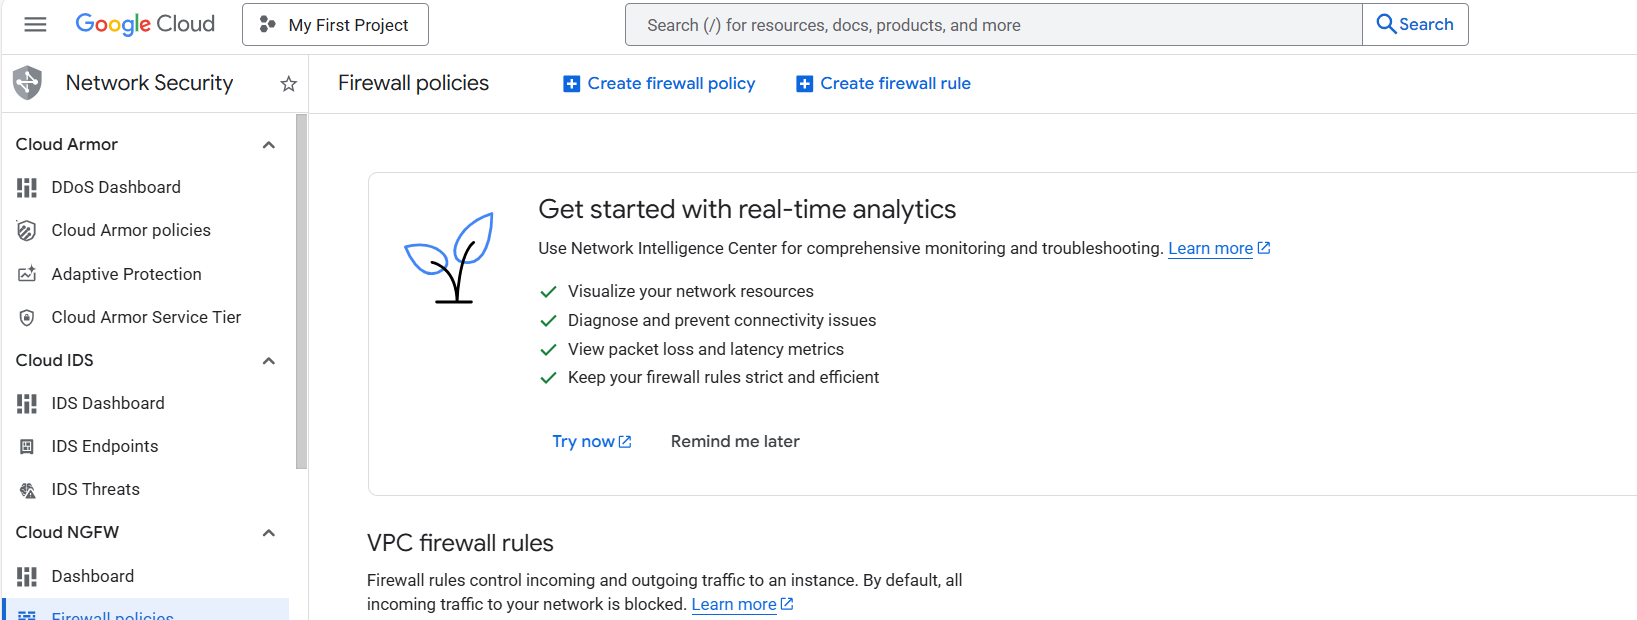Click the project icon in project selector

point(267,24)
